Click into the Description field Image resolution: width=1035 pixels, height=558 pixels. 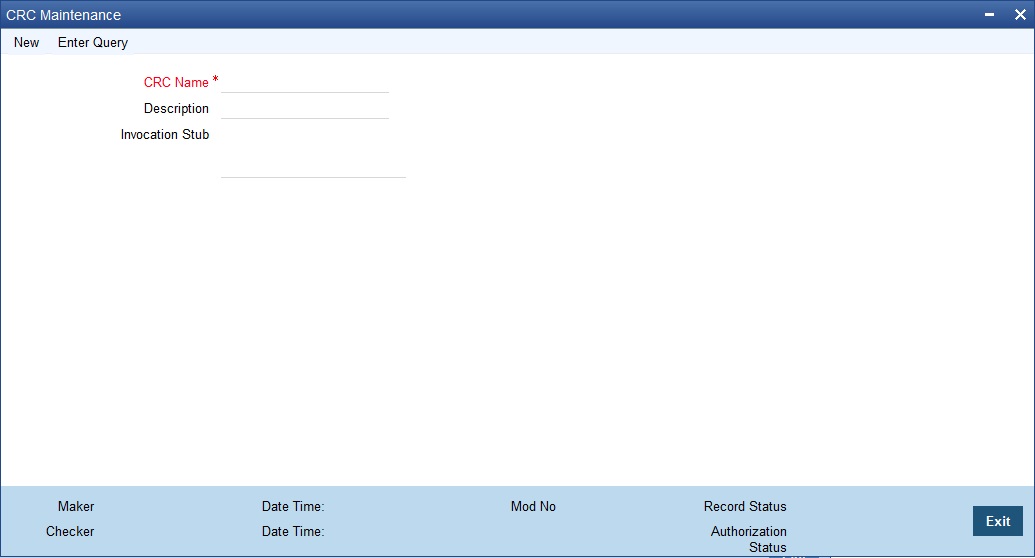(305, 109)
